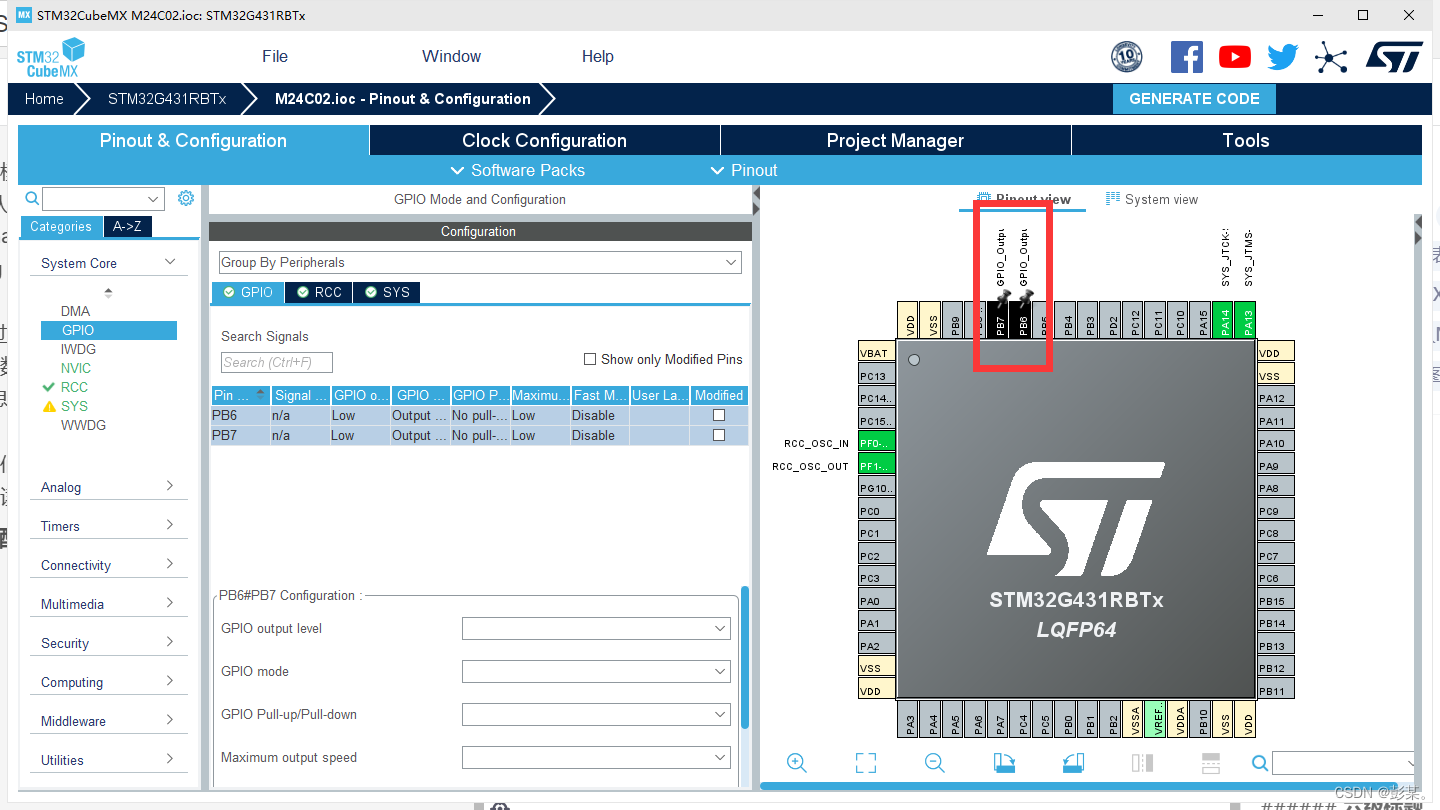This screenshot has width=1440, height=810.
Task: Expand the Multimedia category
Action: point(109,604)
